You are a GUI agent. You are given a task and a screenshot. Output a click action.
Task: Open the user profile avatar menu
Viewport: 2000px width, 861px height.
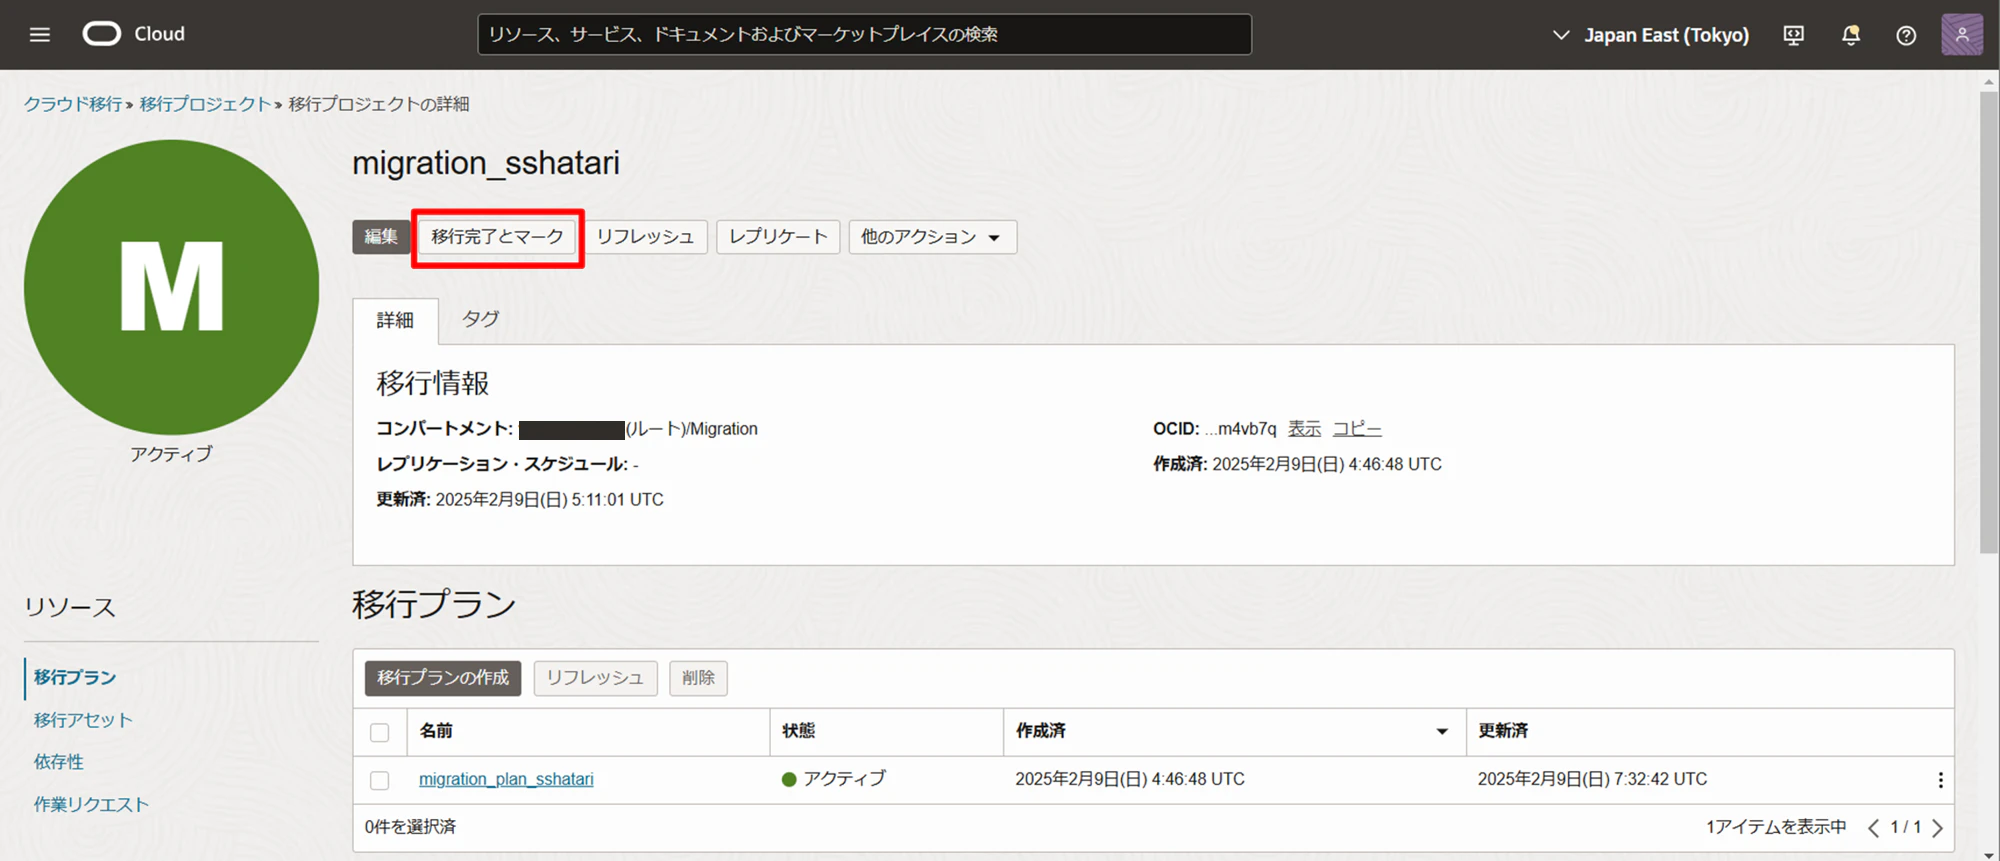click(x=1962, y=35)
